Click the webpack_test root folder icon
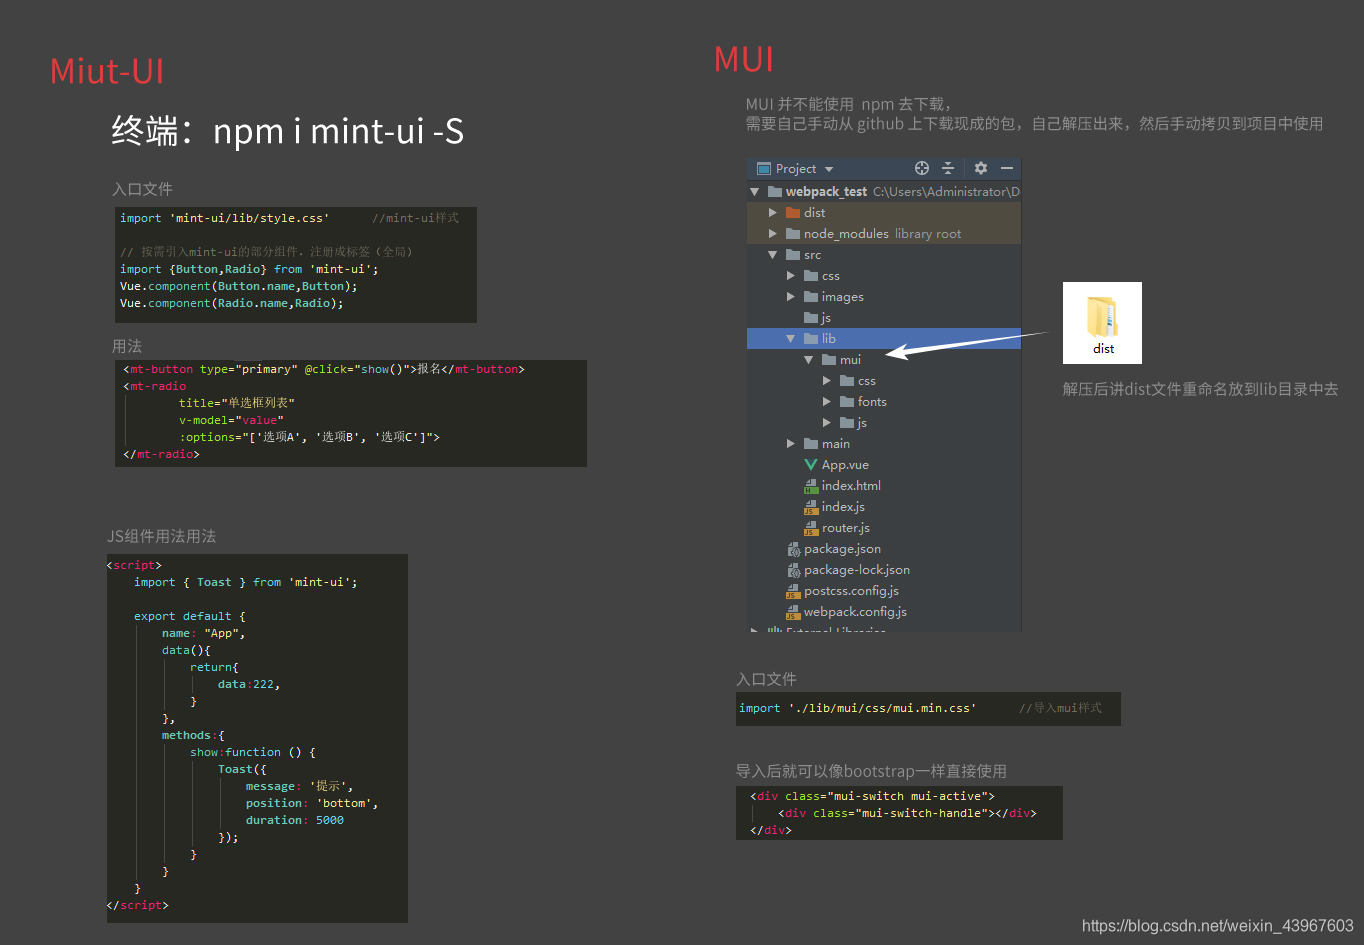1364x945 pixels. [775, 191]
